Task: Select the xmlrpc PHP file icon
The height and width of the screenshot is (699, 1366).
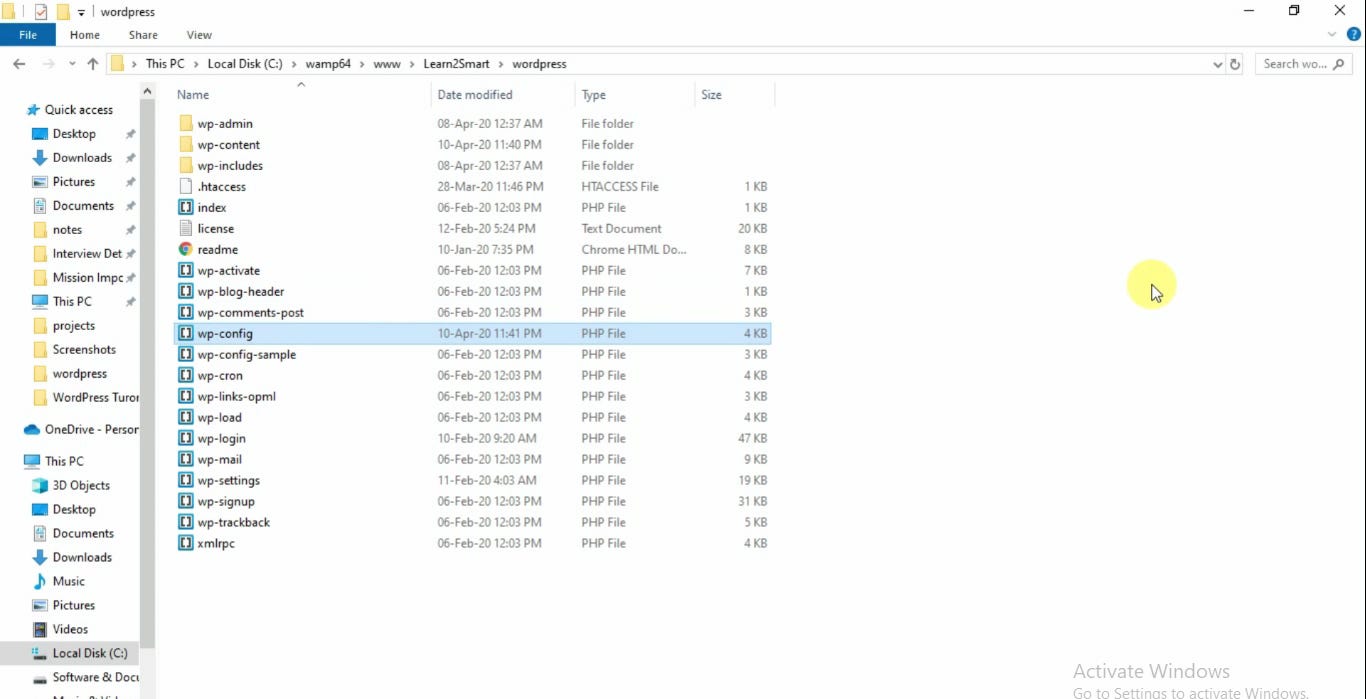Action: pyautogui.click(x=185, y=544)
